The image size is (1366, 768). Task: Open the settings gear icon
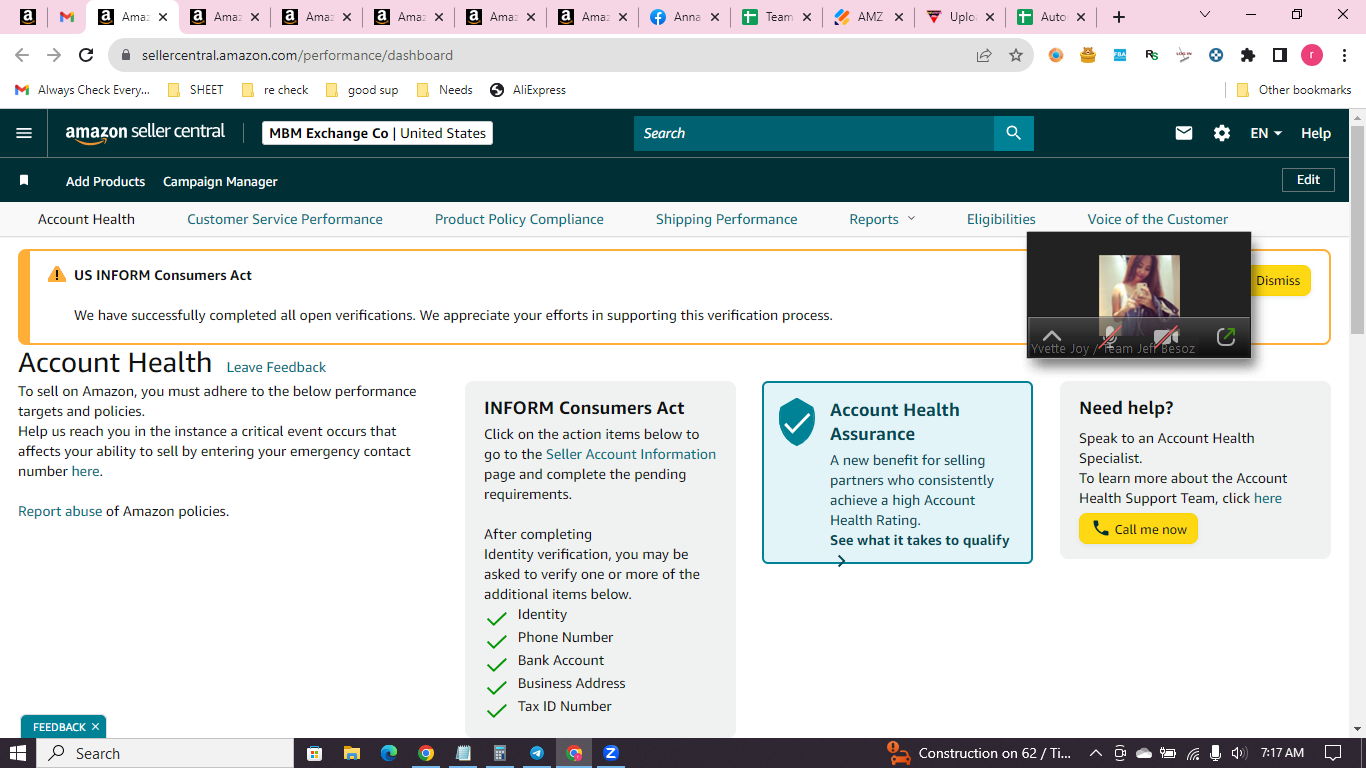coord(1222,133)
